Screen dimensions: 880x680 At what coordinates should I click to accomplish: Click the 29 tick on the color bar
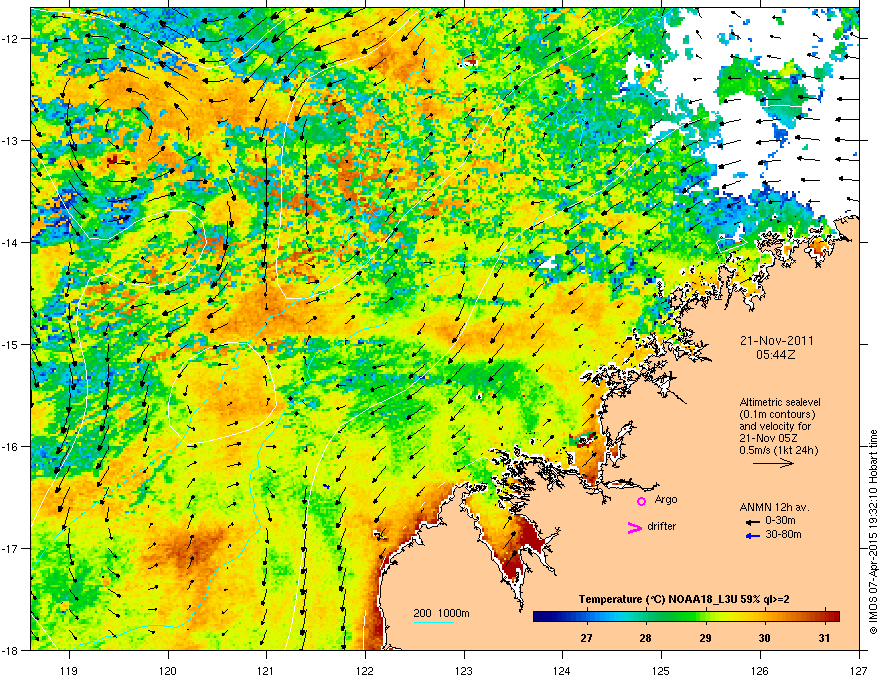(x=705, y=638)
